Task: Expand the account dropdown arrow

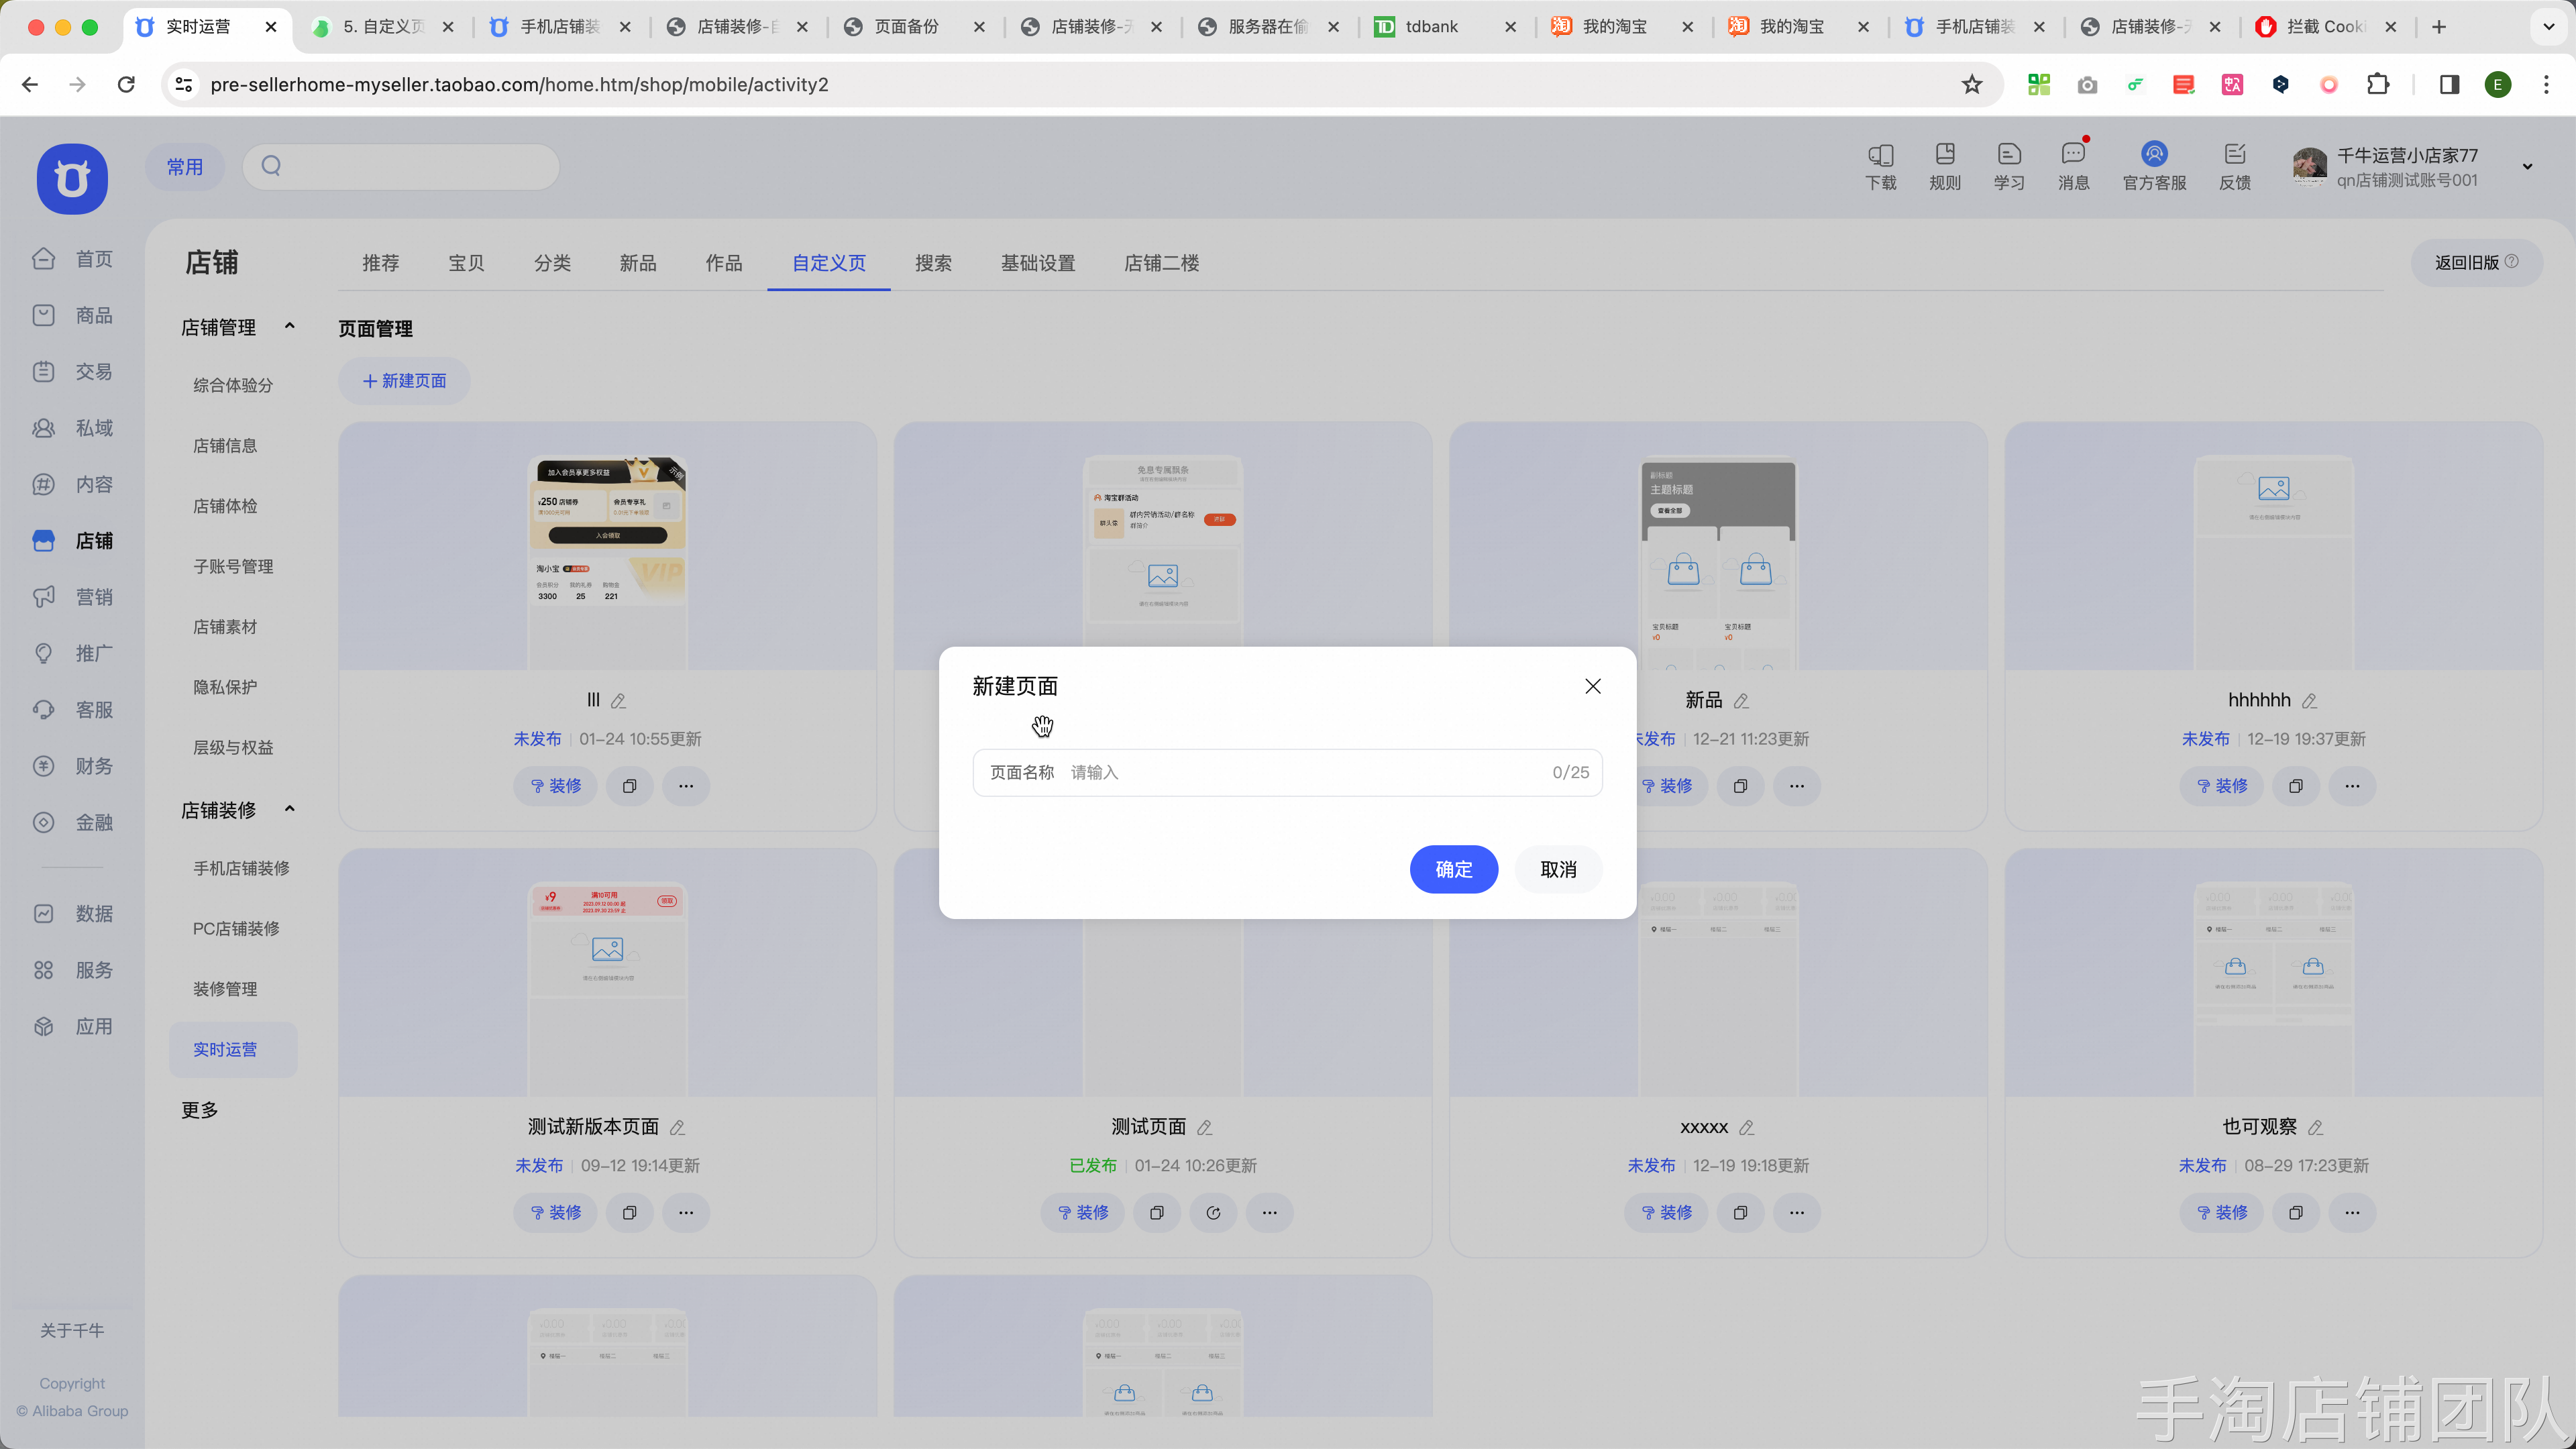Action: [2527, 167]
